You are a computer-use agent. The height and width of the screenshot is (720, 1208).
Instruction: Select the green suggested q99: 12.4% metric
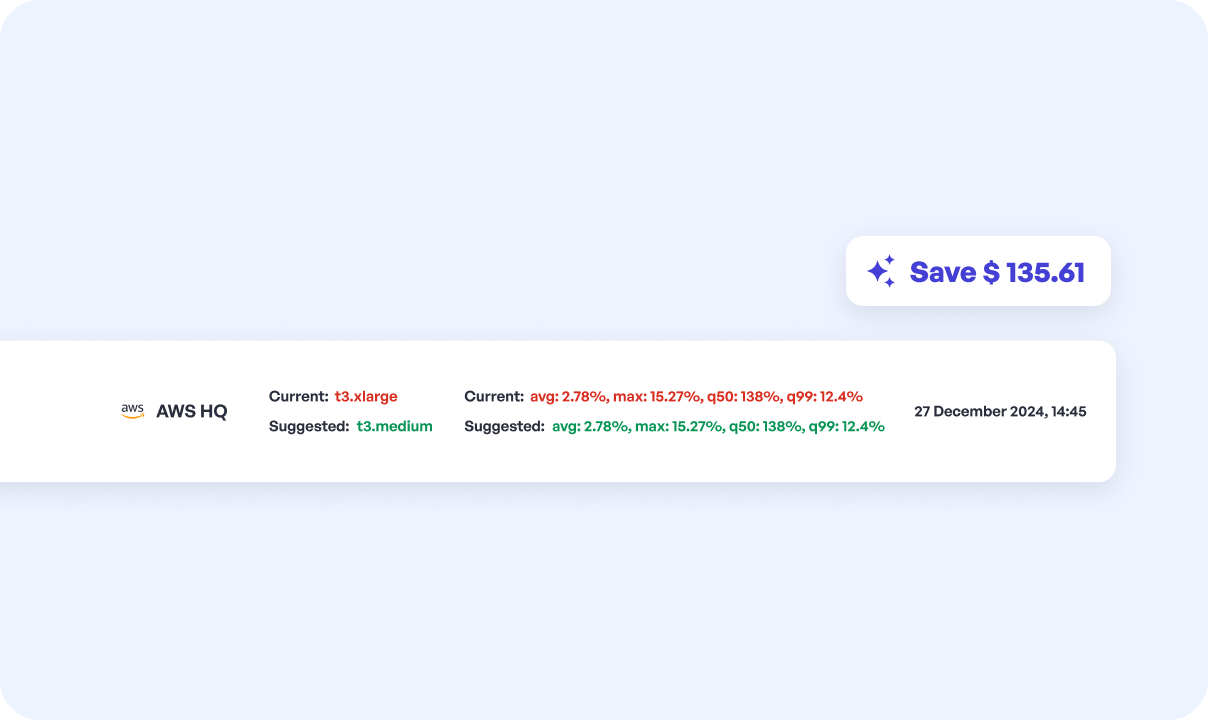tap(846, 426)
